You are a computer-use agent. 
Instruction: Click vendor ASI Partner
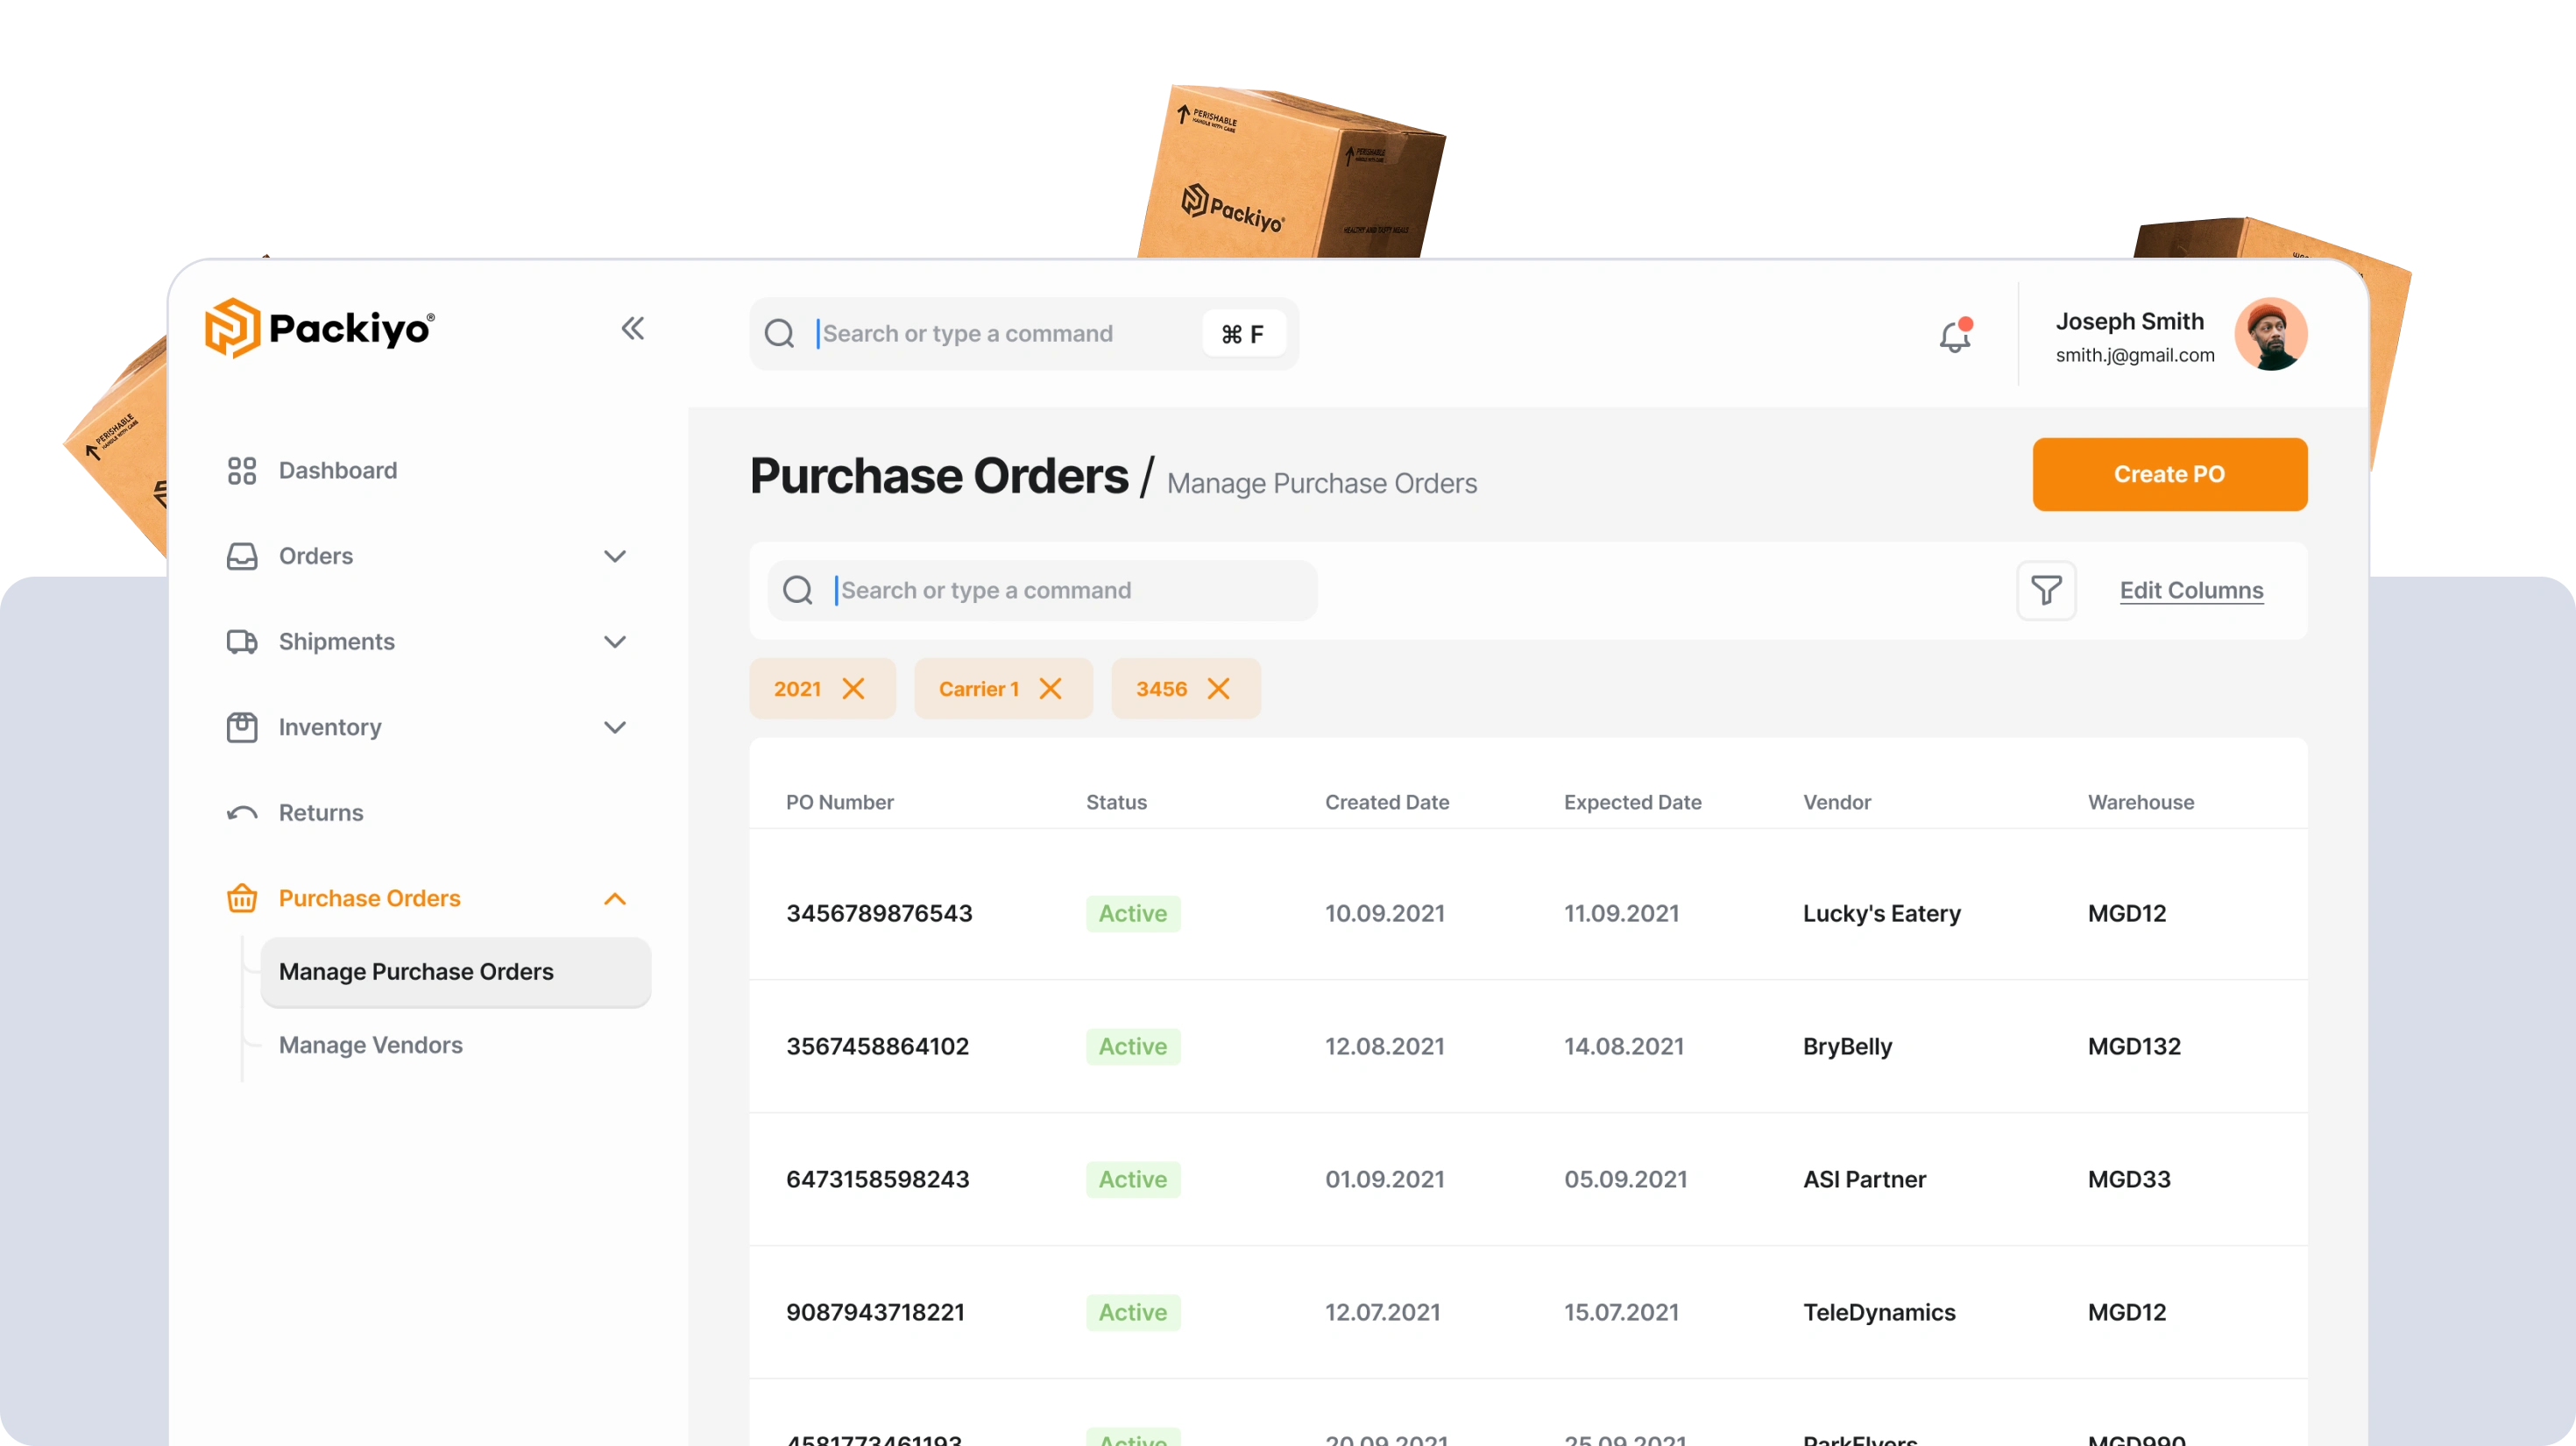[x=1864, y=1179]
